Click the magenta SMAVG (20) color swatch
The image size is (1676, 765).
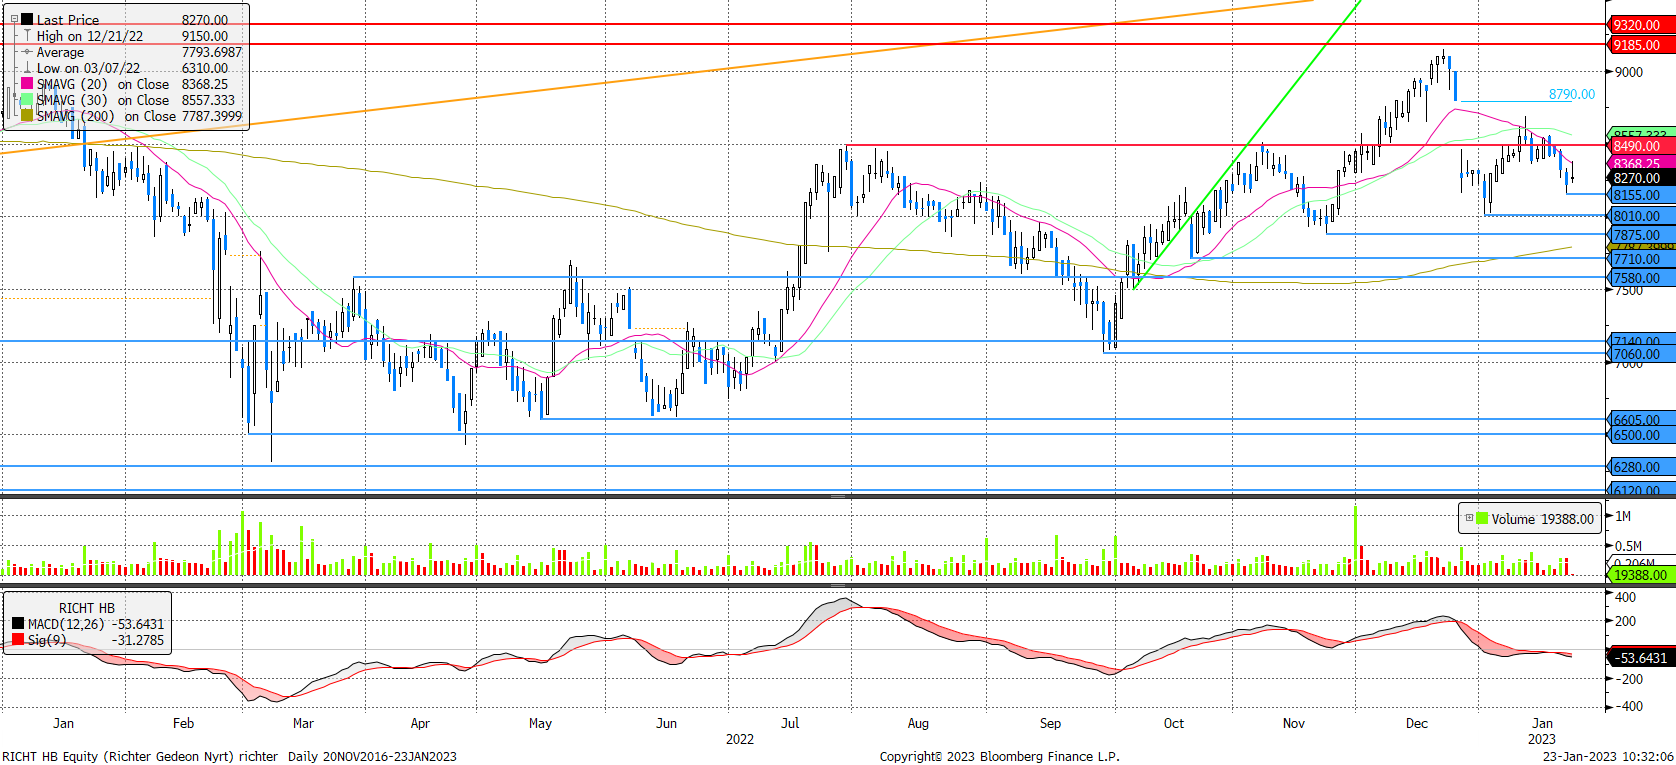point(27,84)
